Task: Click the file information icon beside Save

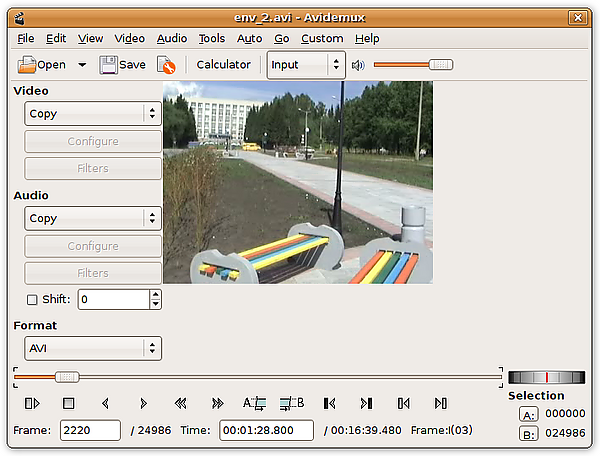Action: pyautogui.click(x=166, y=65)
